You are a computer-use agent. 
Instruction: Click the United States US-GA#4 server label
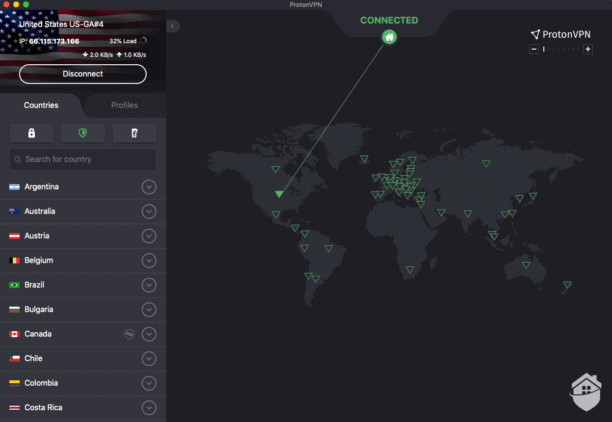click(61, 24)
